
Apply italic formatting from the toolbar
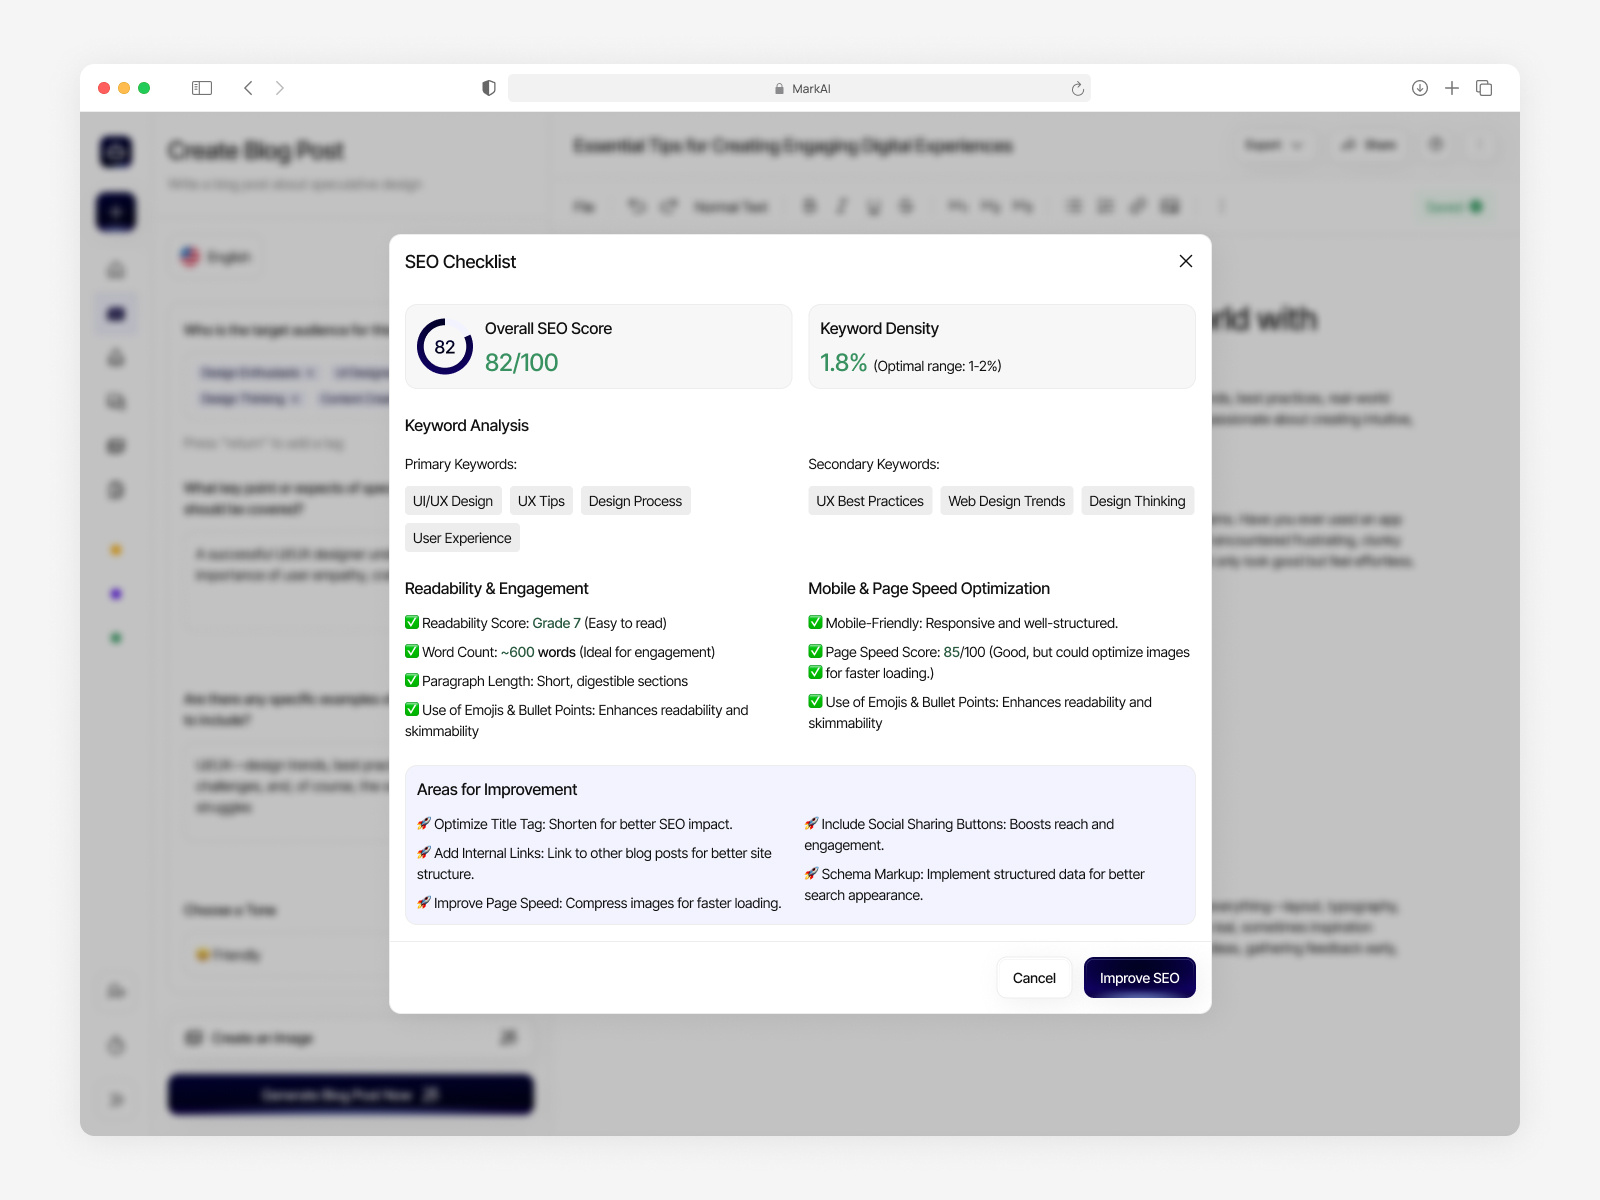[x=840, y=206]
